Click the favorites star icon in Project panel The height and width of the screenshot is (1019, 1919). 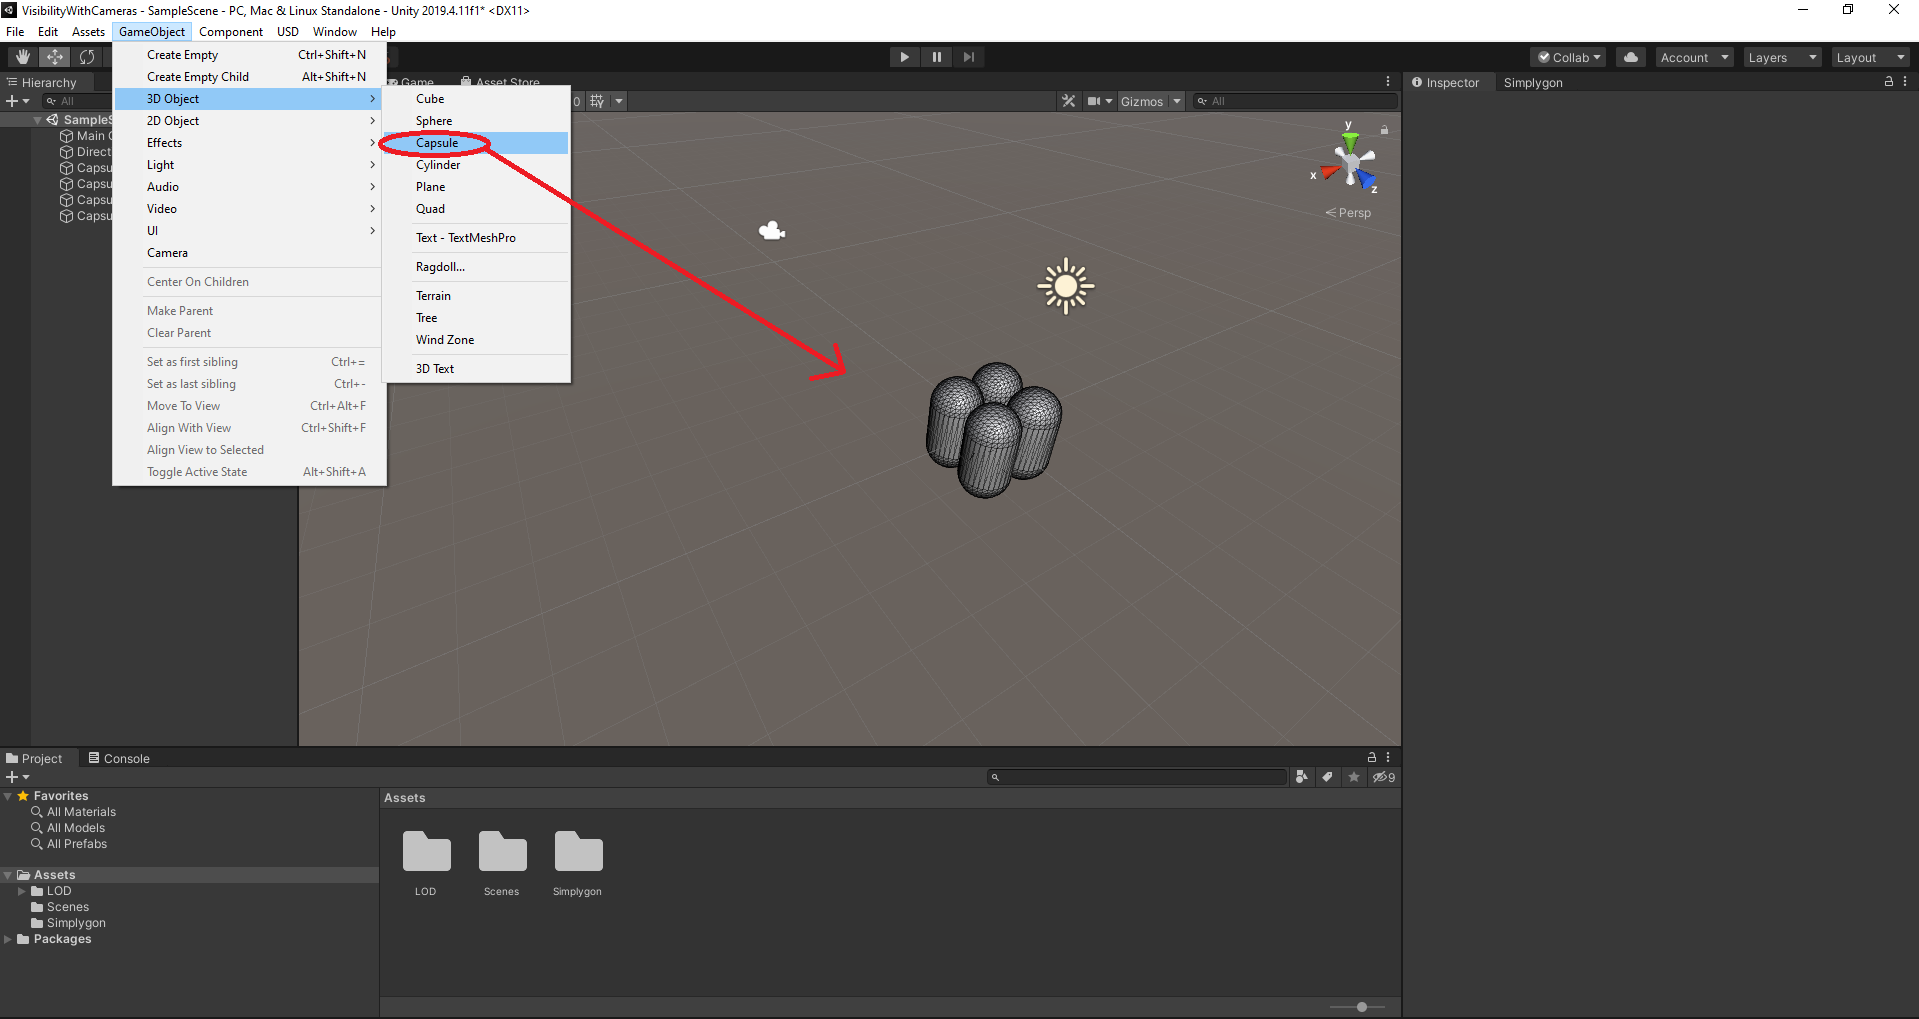point(1354,777)
